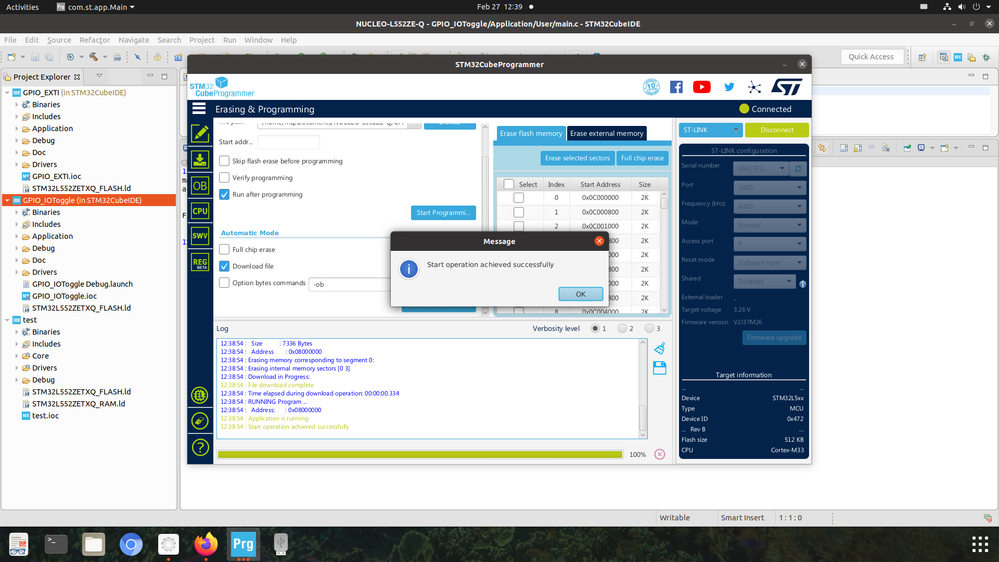
Task: Open the Option Bytes OB icon
Action: 200,186
